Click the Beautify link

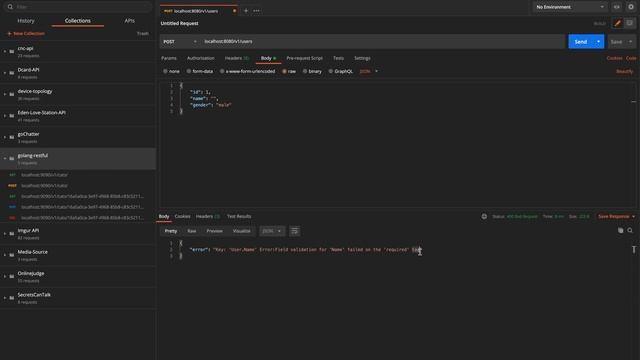[x=624, y=71]
